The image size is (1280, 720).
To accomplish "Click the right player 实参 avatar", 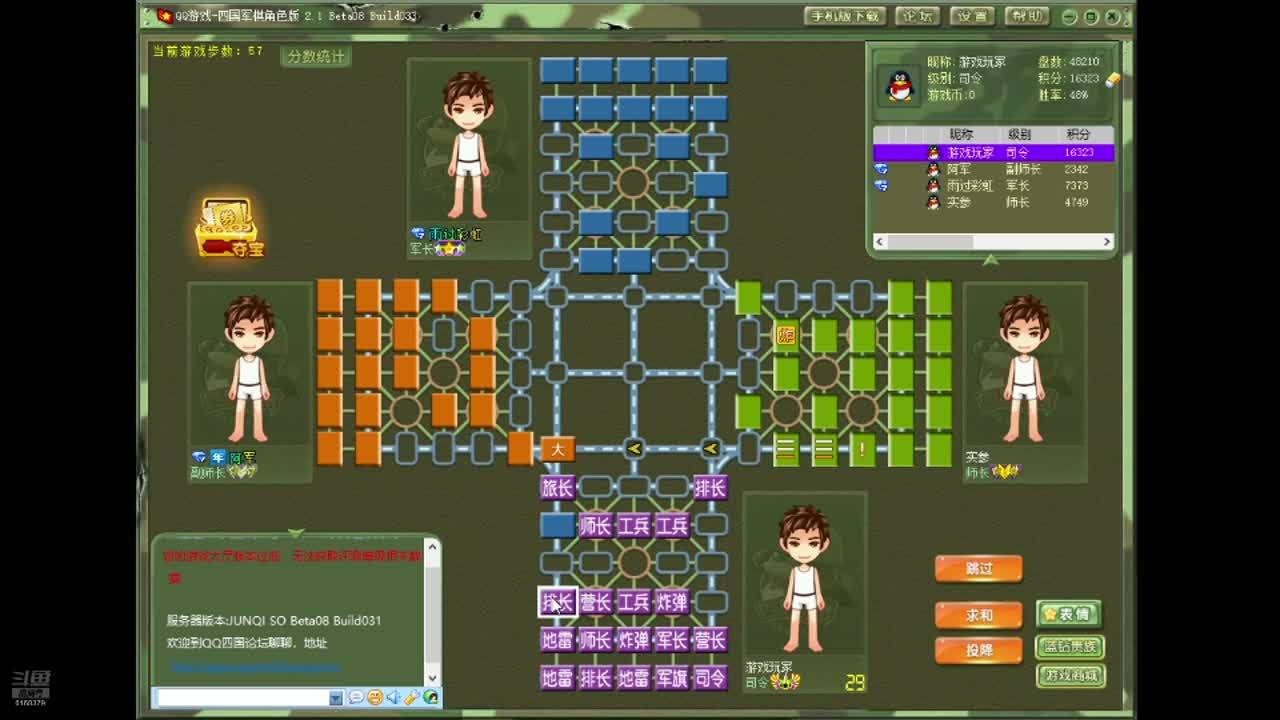I will click(x=1023, y=368).
